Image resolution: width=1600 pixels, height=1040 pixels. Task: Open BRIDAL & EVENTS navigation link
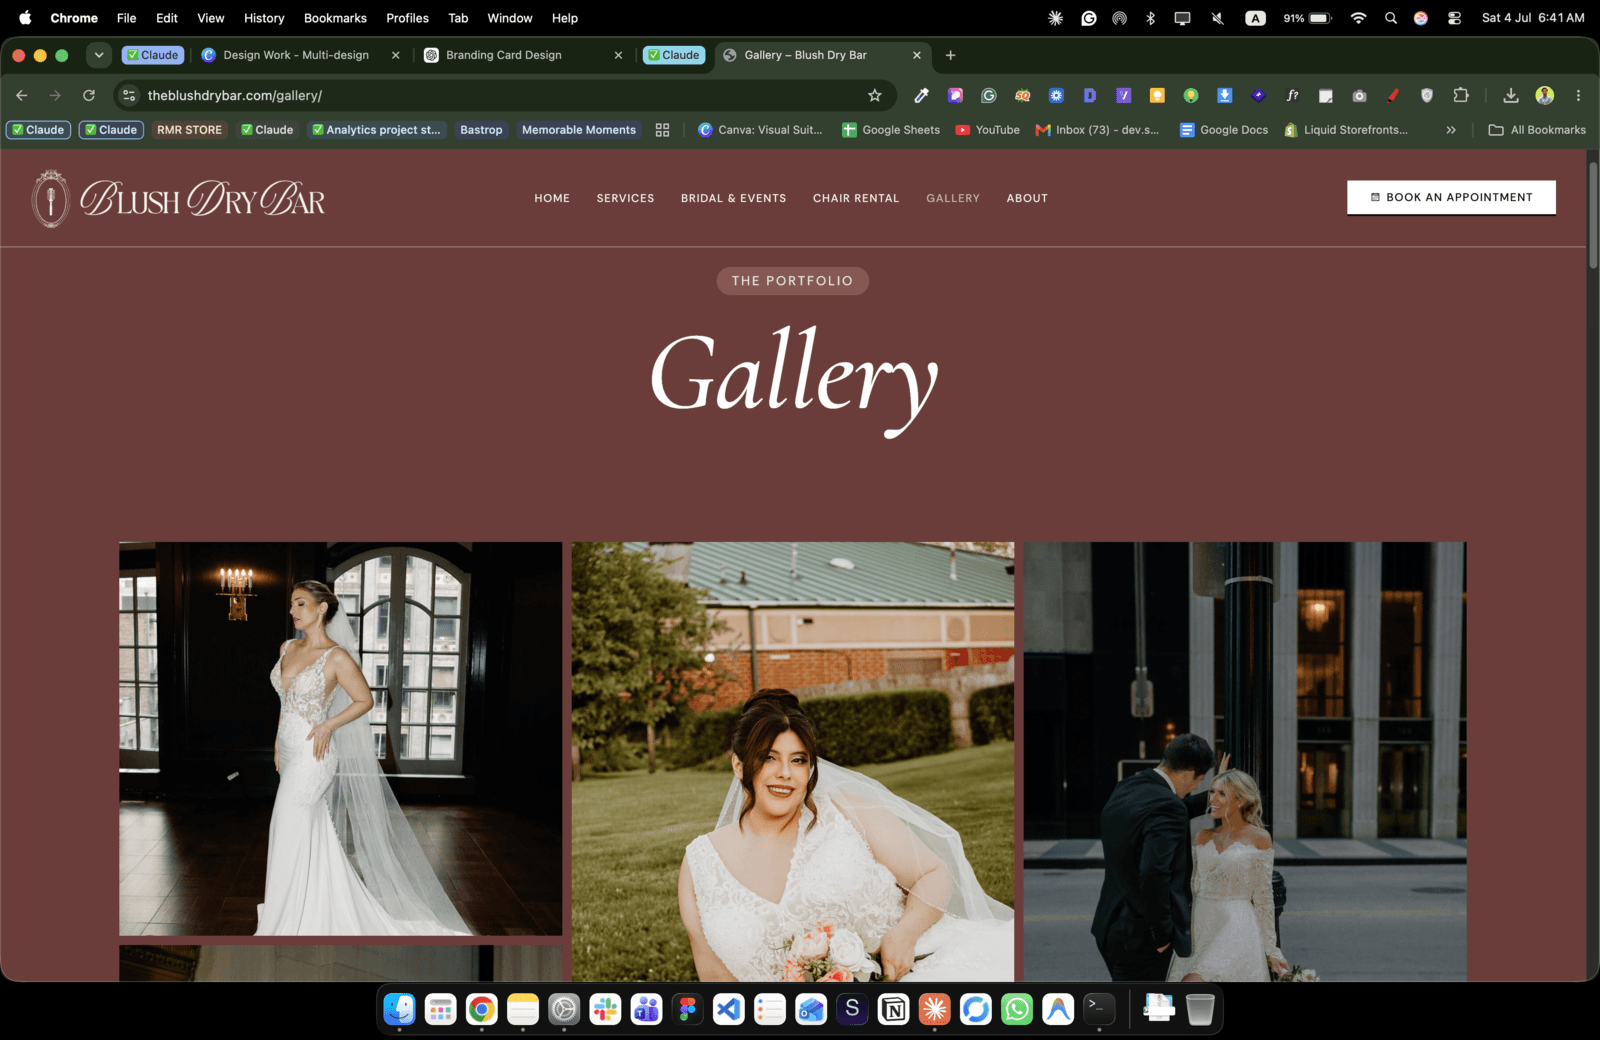[733, 198]
